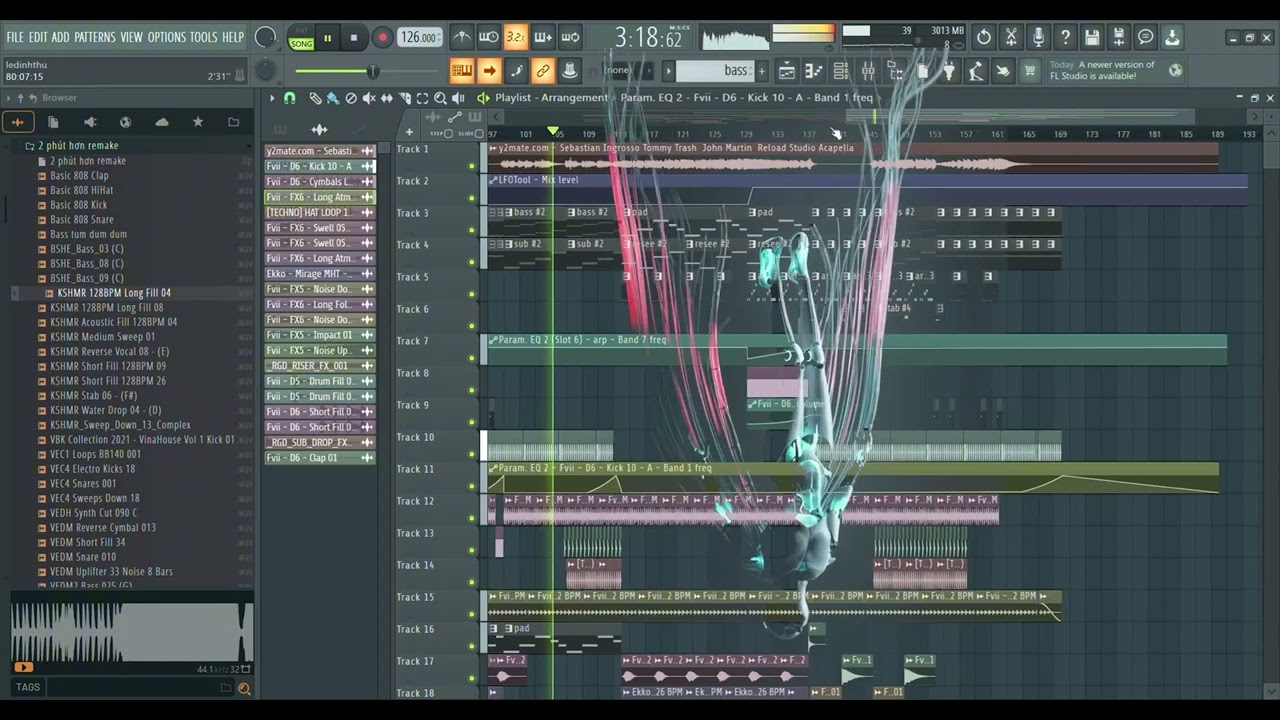This screenshot has width=1280, height=720.
Task: Adjust the master pitch knob
Action: [x=266, y=70]
